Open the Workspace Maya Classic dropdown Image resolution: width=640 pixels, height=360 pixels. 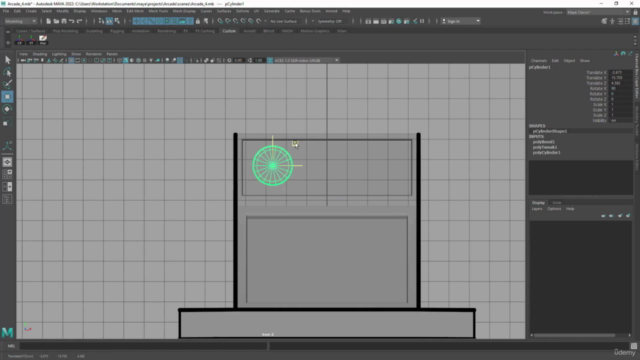pos(598,12)
